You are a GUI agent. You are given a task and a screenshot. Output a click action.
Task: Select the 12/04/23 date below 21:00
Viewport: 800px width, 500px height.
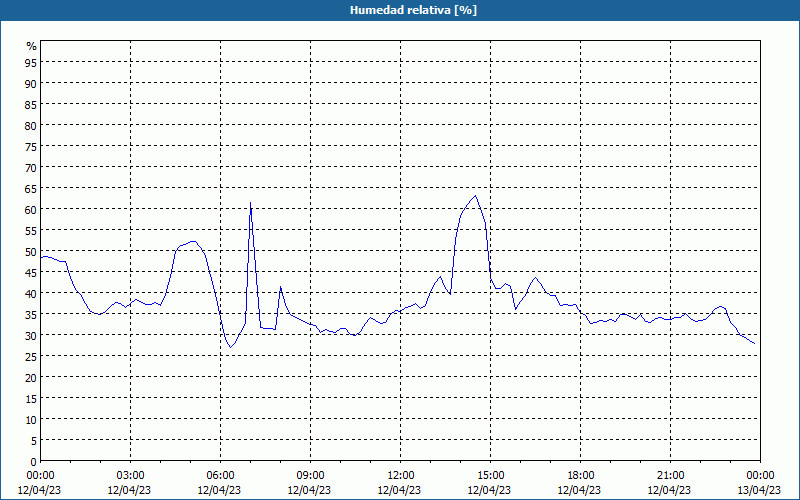pos(669,490)
